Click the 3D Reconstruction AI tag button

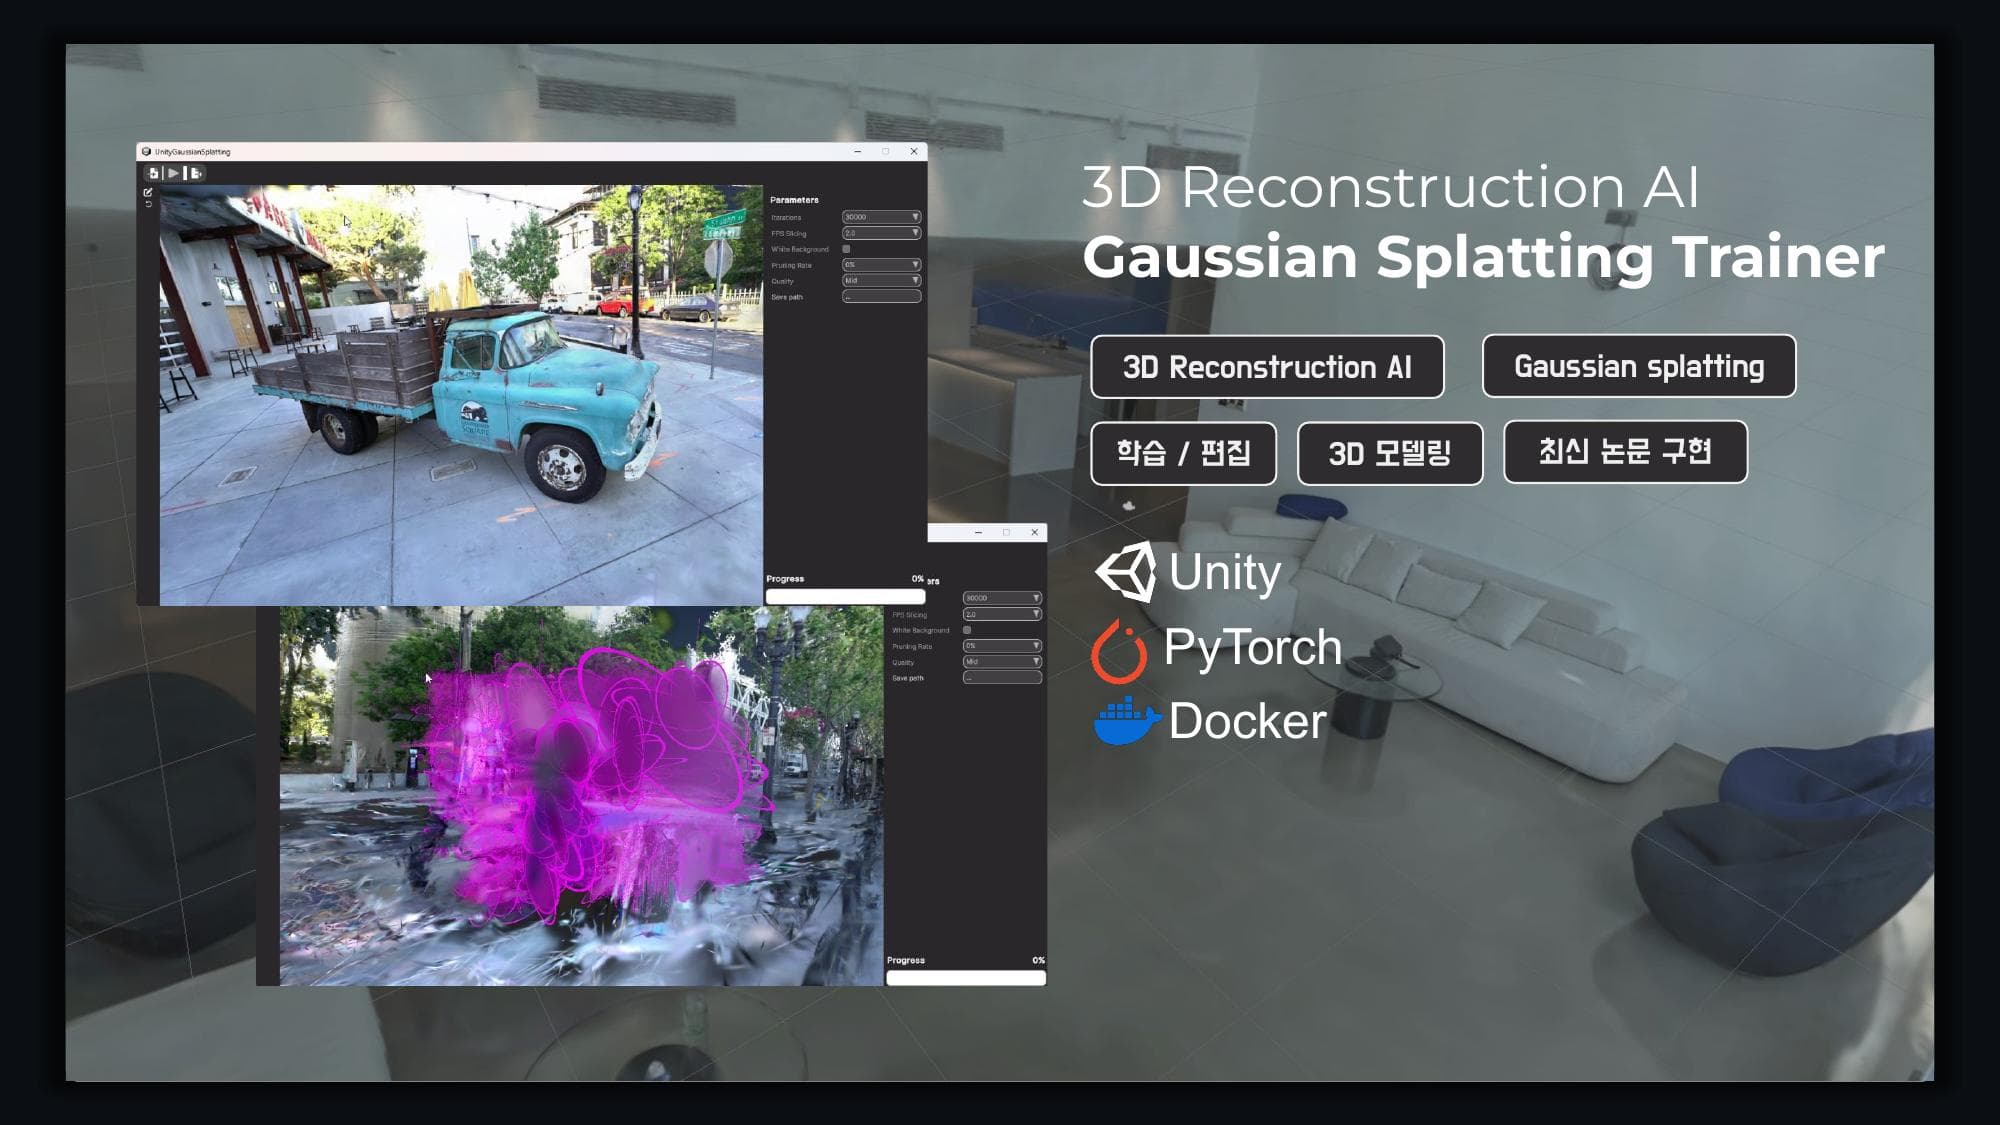(x=1268, y=366)
